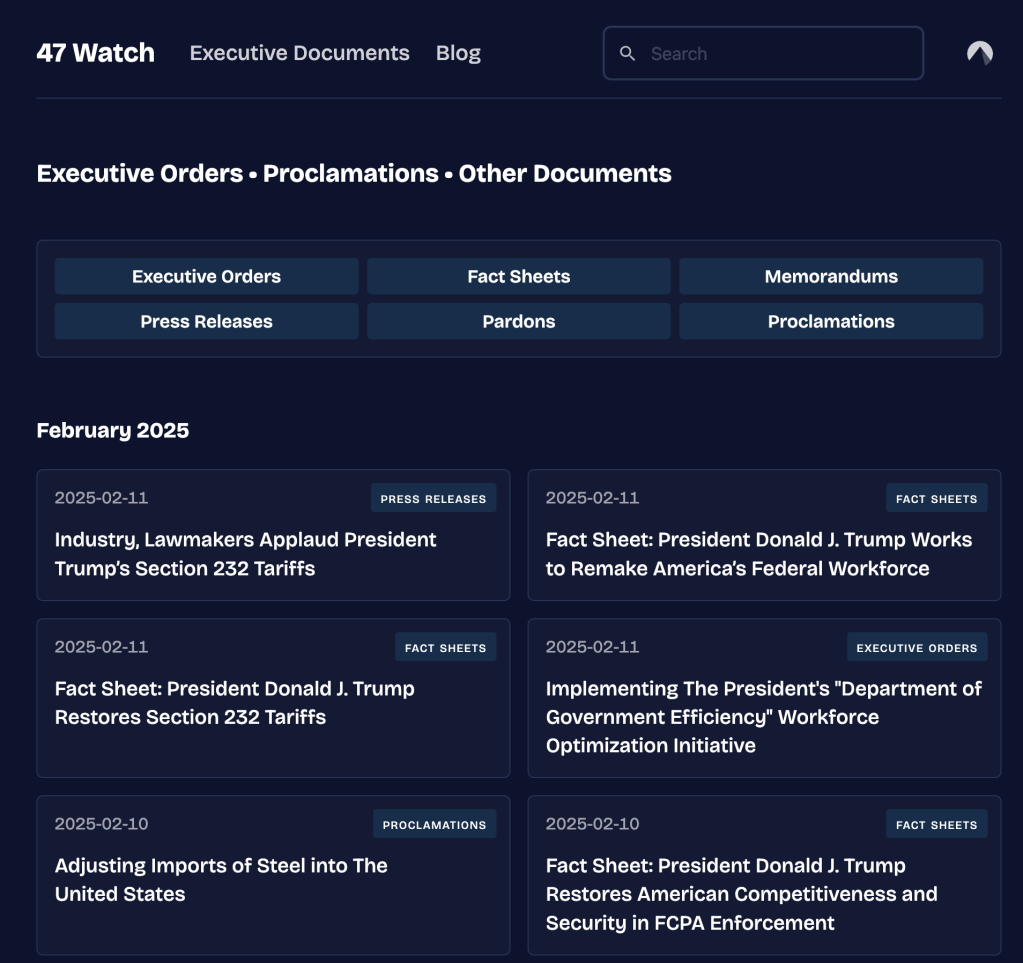Open Remake America's Federal Workforce fact sheet
The width and height of the screenshot is (1023, 963).
coord(758,554)
